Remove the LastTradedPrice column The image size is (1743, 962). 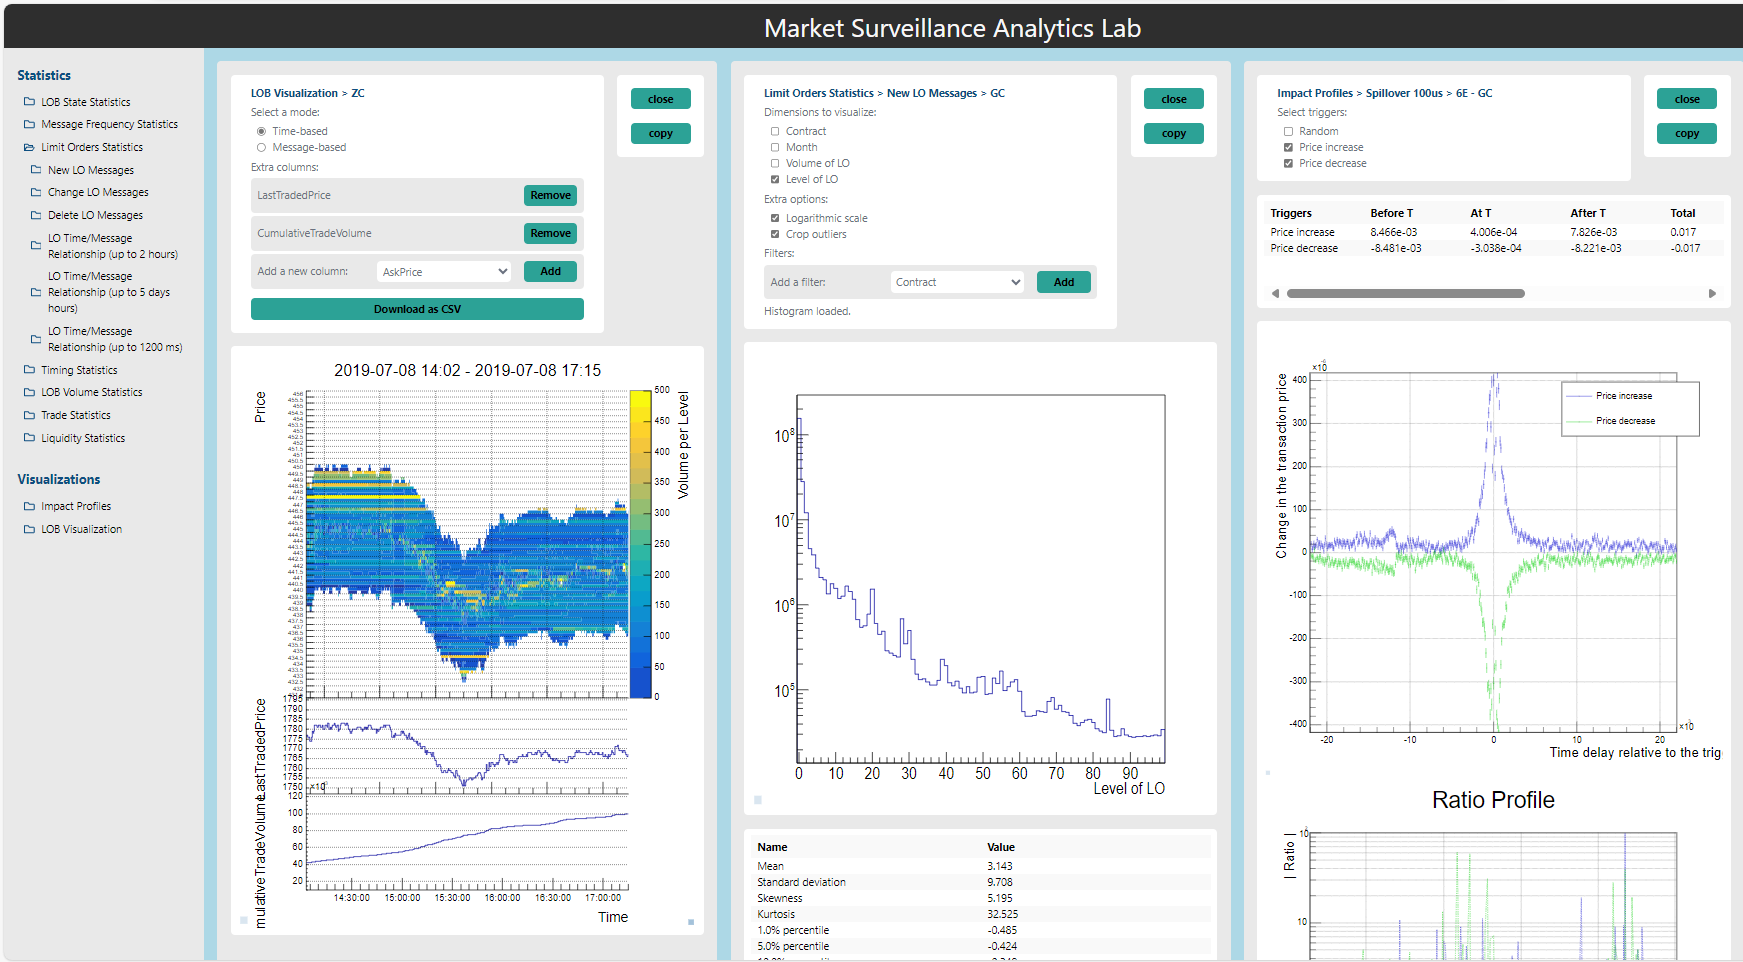point(550,196)
